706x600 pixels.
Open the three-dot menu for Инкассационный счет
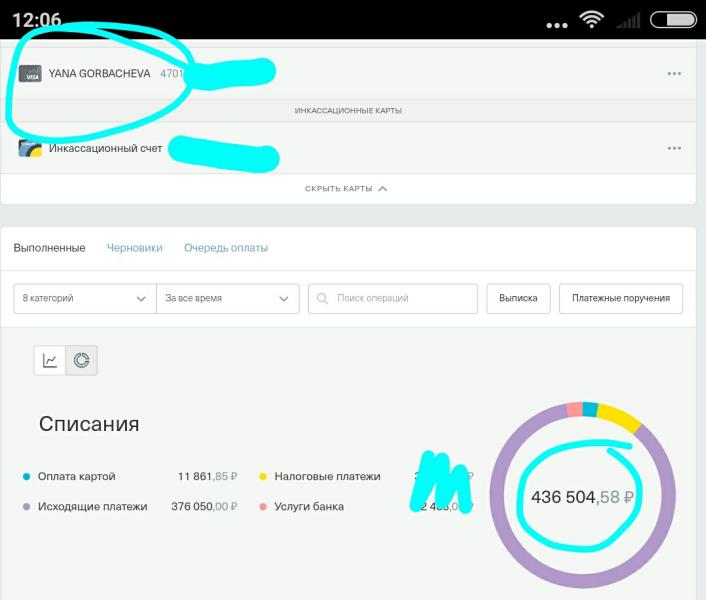click(x=674, y=148)
